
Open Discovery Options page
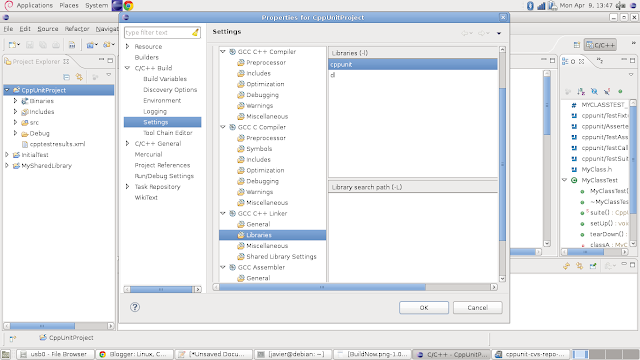pos(170,90)
